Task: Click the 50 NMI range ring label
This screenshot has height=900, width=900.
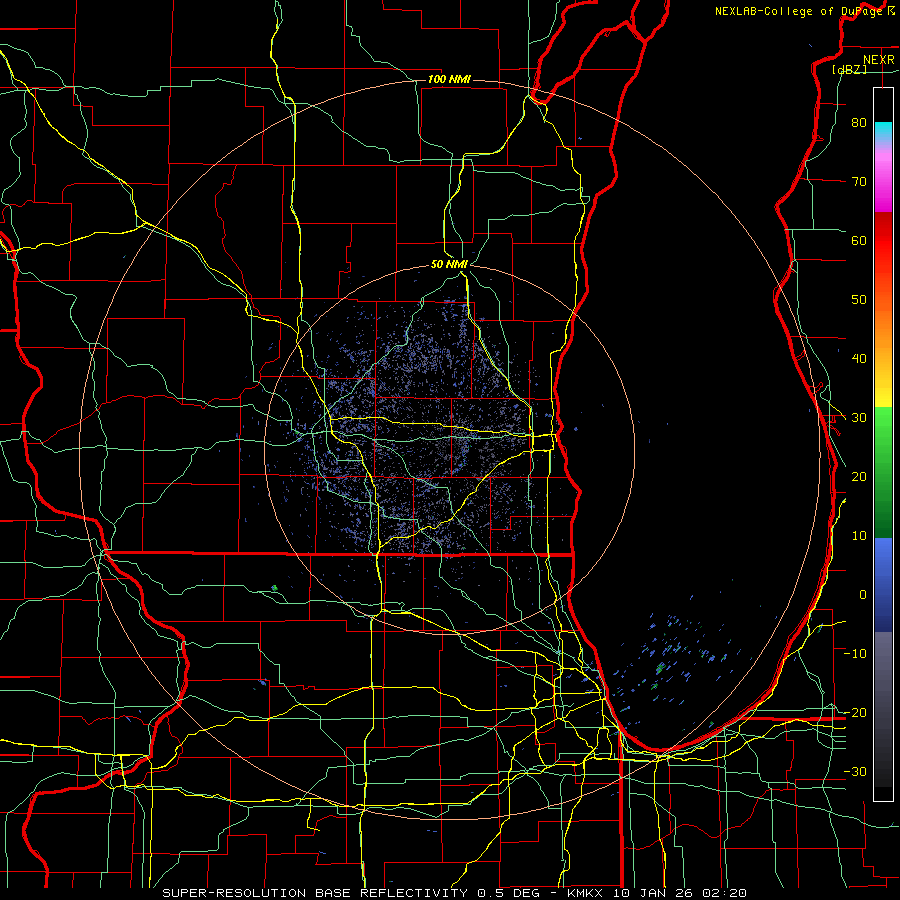Action: [x=449, y=264]
